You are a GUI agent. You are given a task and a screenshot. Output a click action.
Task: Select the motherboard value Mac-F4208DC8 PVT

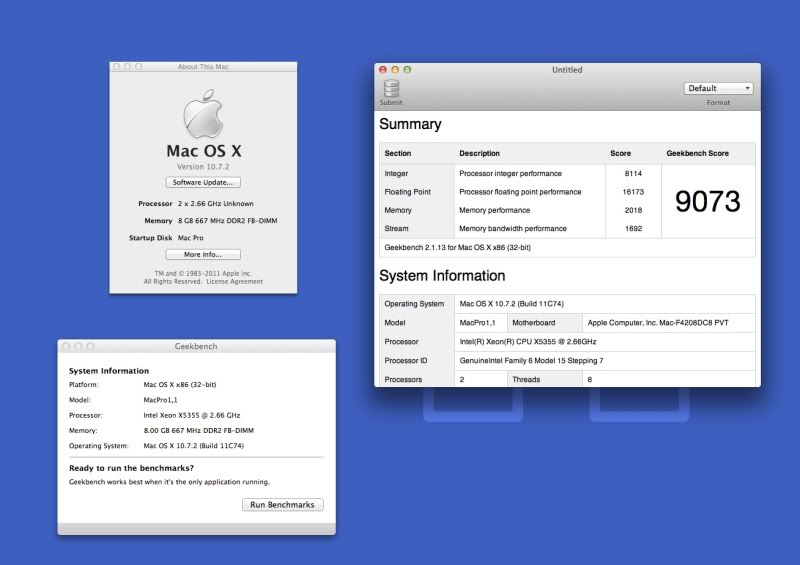(658, 323)
